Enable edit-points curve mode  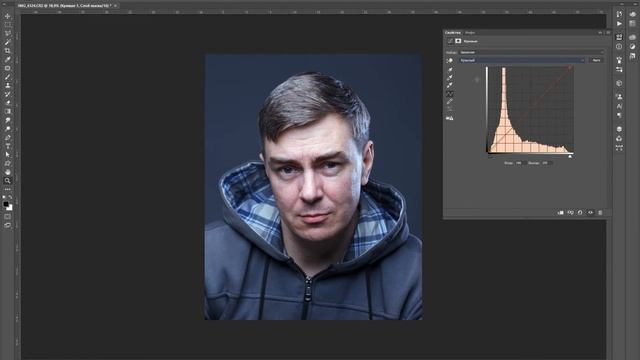coord(450,94)
